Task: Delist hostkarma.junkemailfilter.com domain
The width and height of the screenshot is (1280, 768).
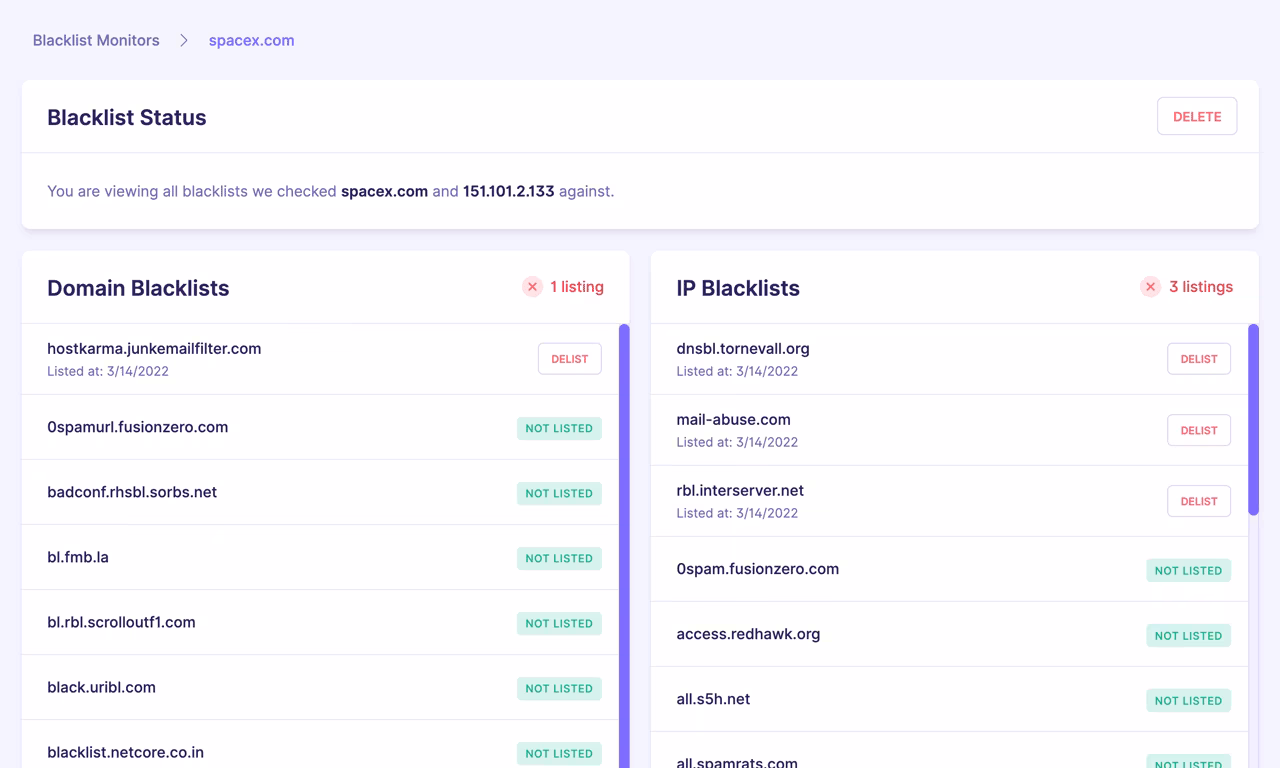Action: point(569,358)
